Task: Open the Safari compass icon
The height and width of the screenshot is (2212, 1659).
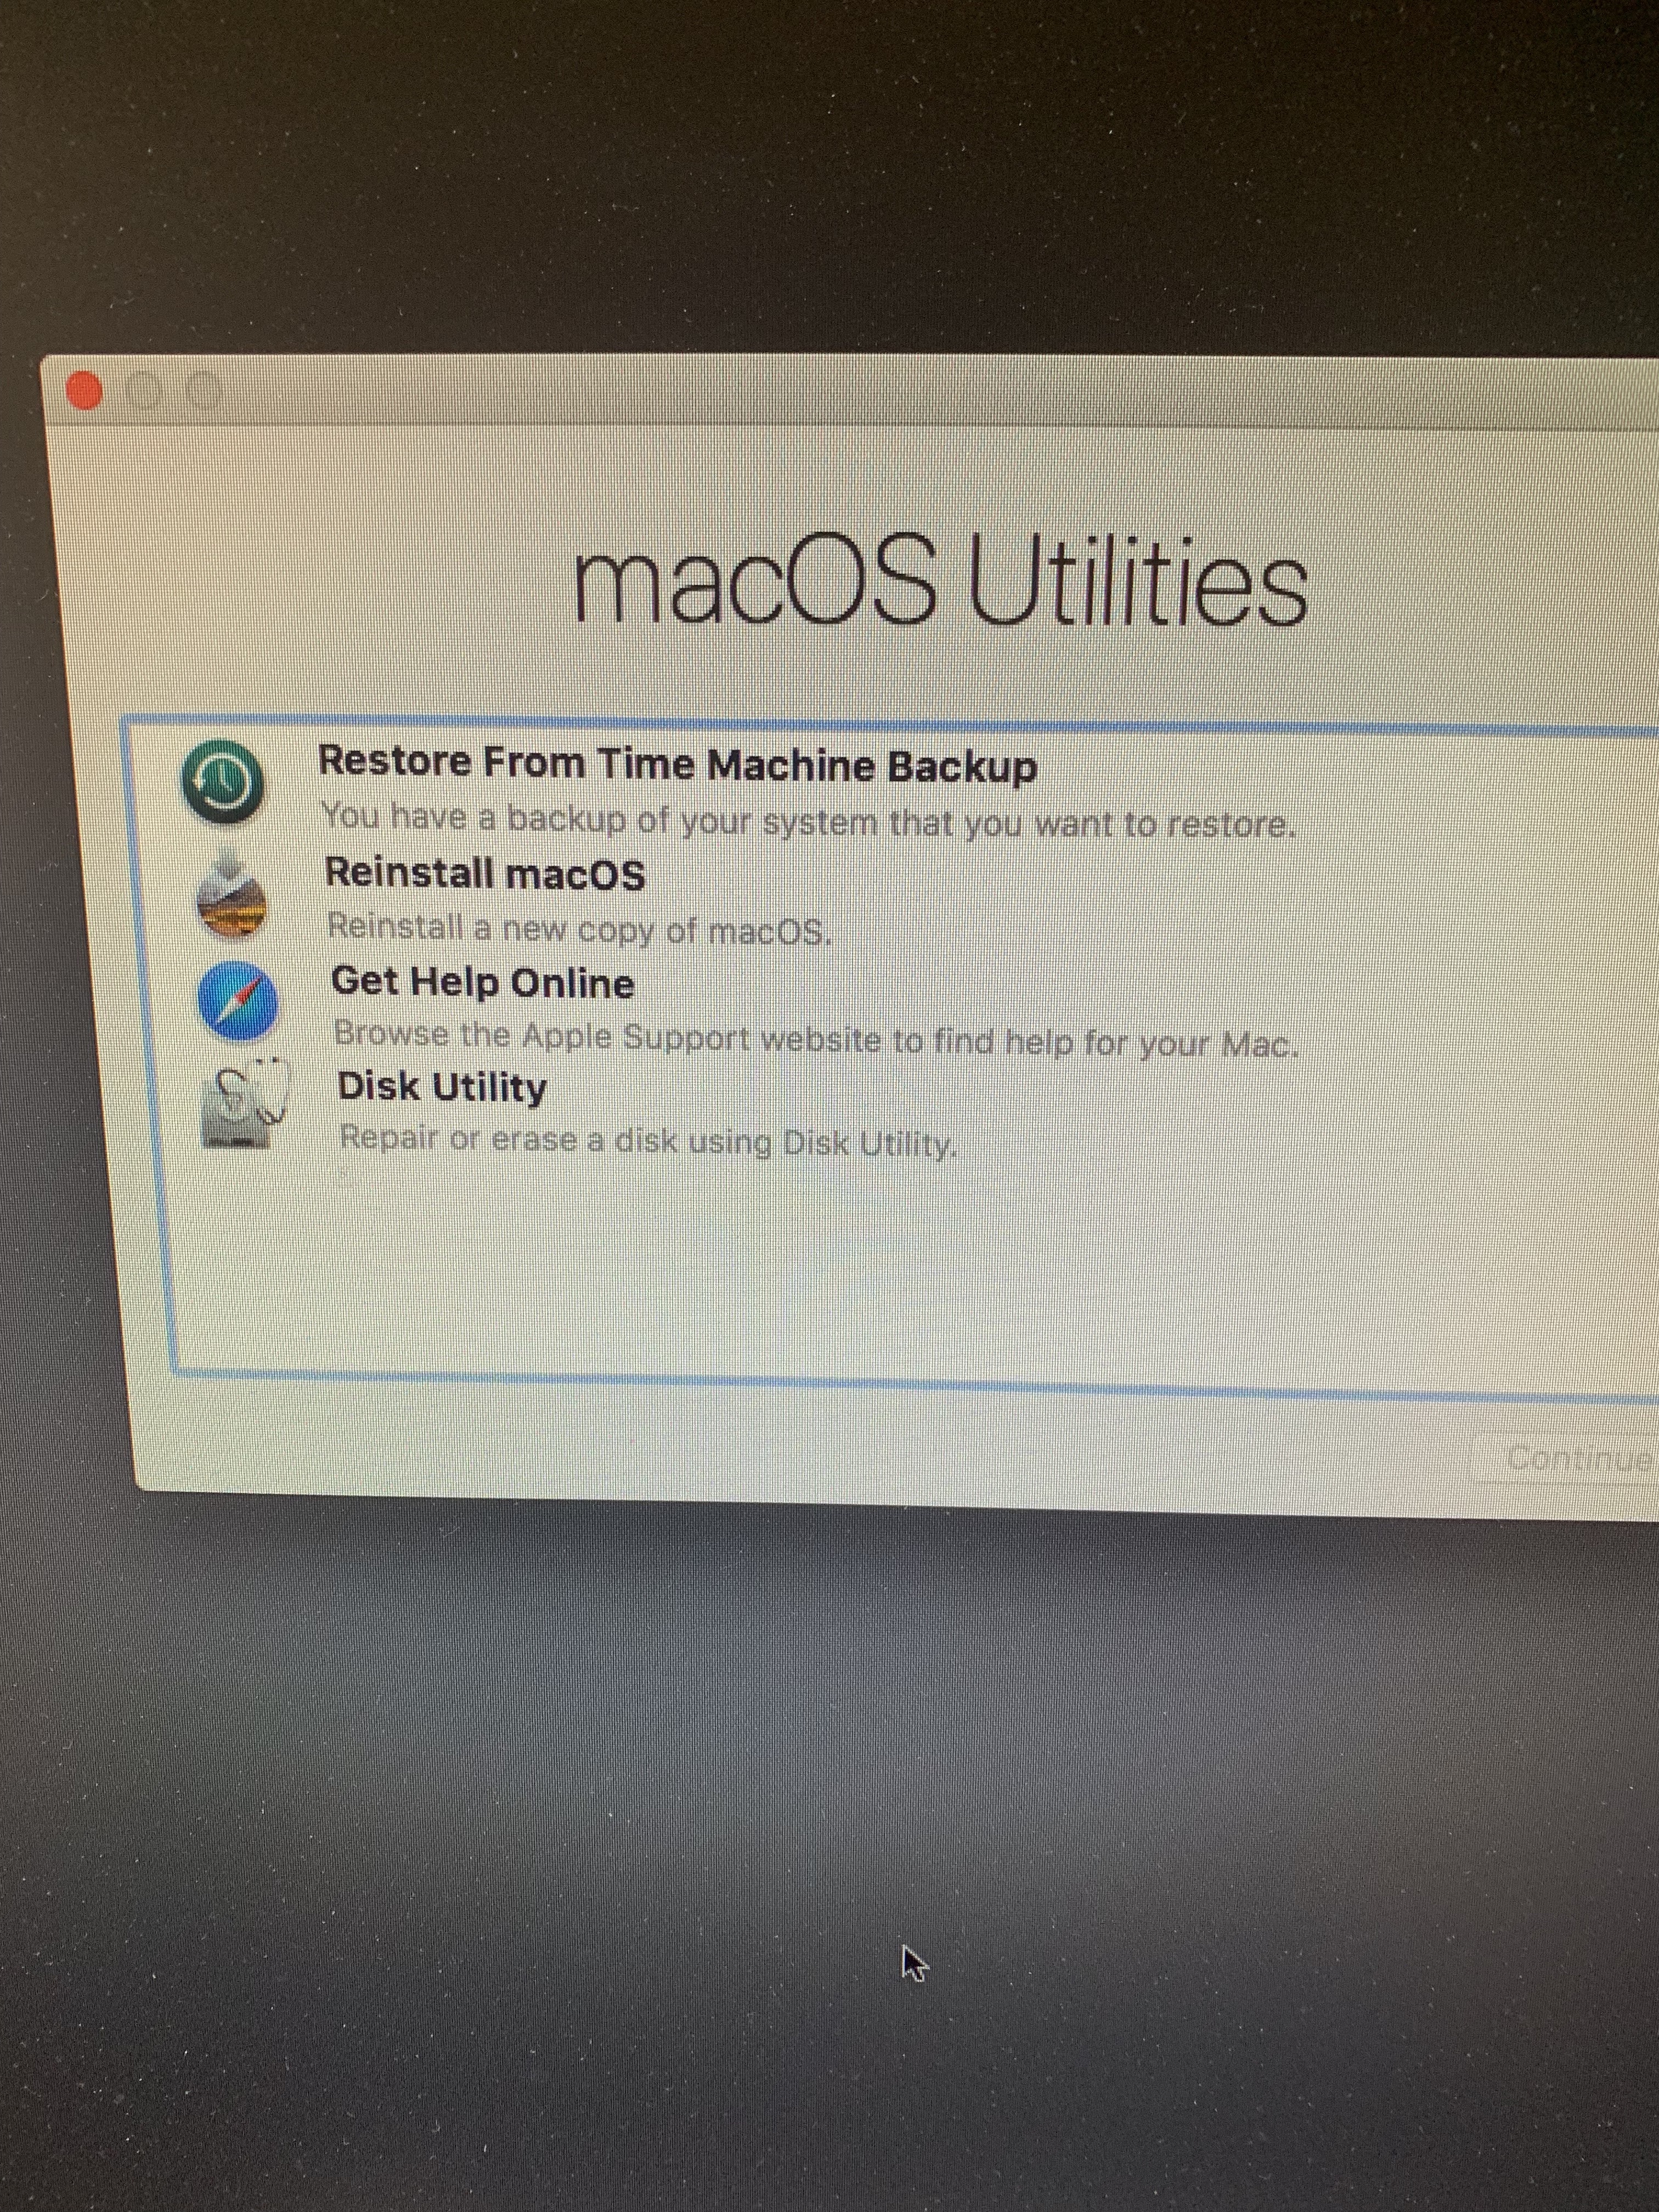Action: tap(238, 1001)
